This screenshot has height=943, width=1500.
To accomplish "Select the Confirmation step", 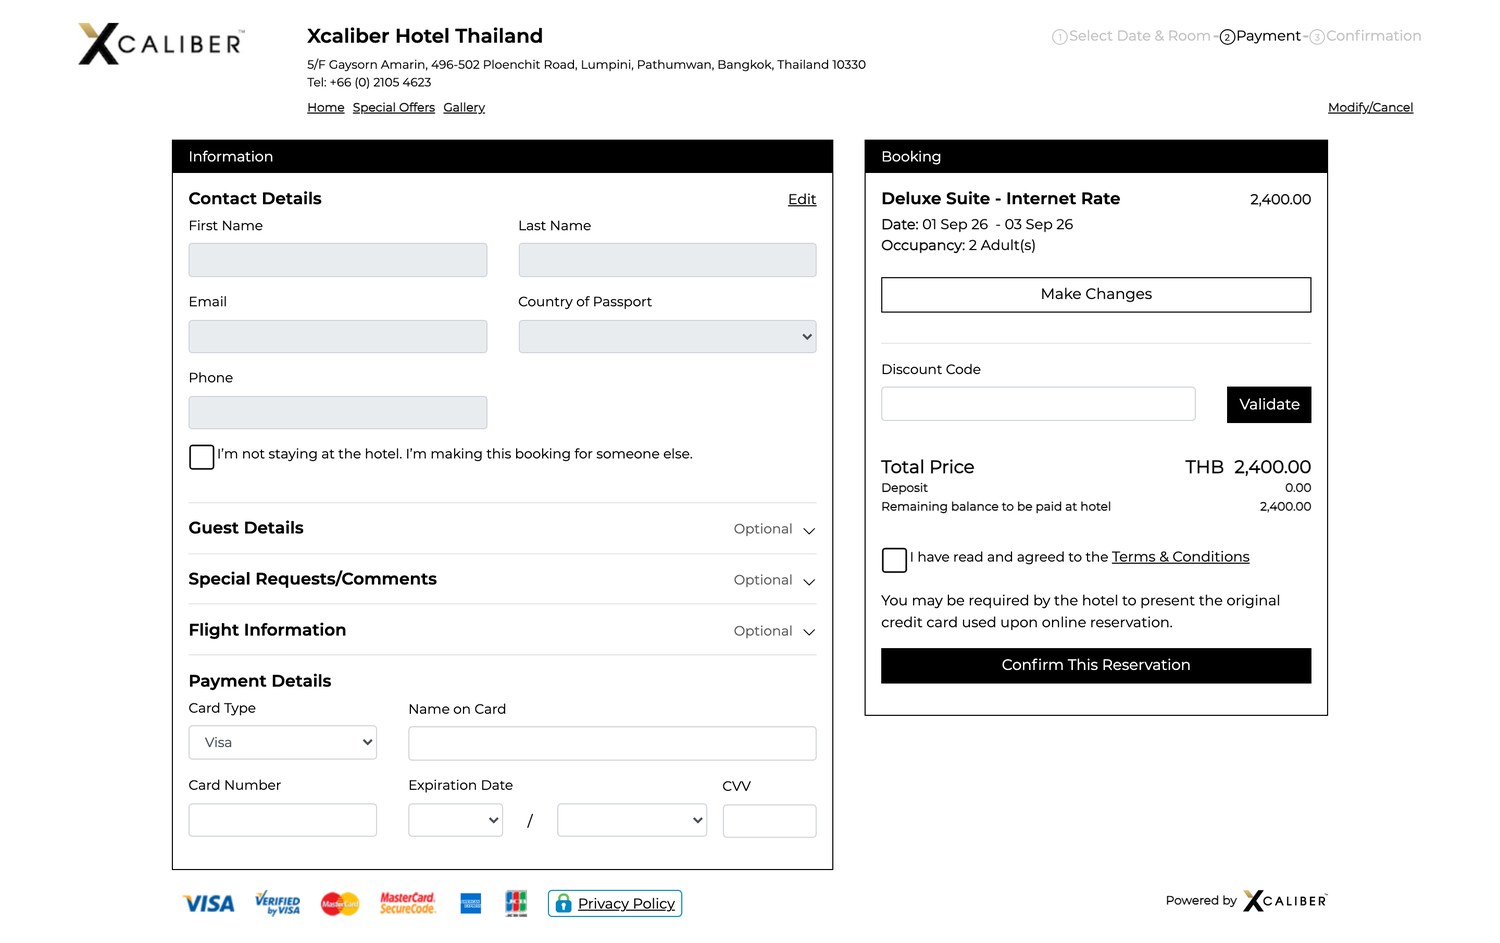I will coord(1365,36).
